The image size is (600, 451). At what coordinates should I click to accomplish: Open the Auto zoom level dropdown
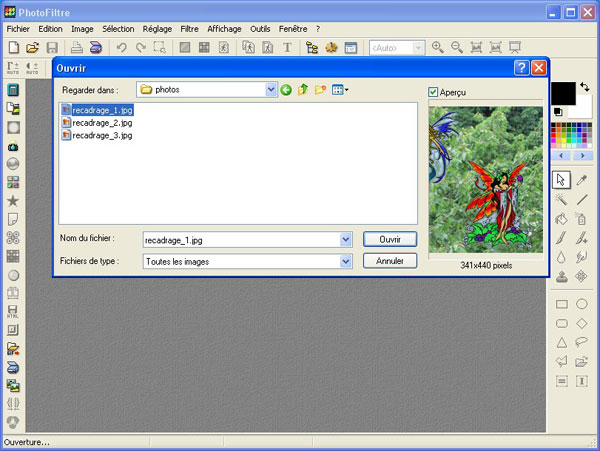tap(419, 48)
